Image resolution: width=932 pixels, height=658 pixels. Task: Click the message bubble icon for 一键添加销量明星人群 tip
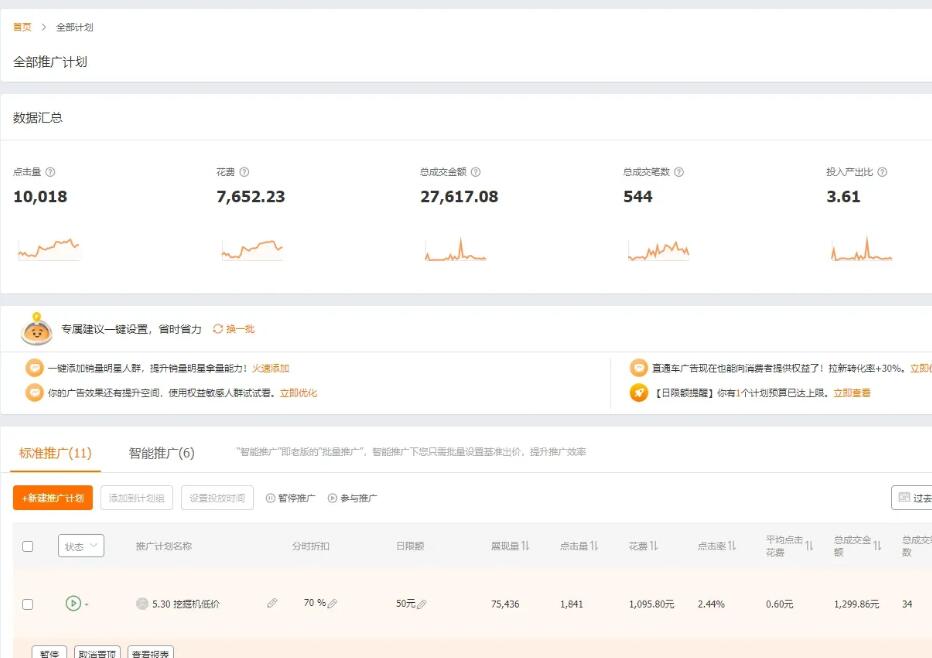(34, 368)
